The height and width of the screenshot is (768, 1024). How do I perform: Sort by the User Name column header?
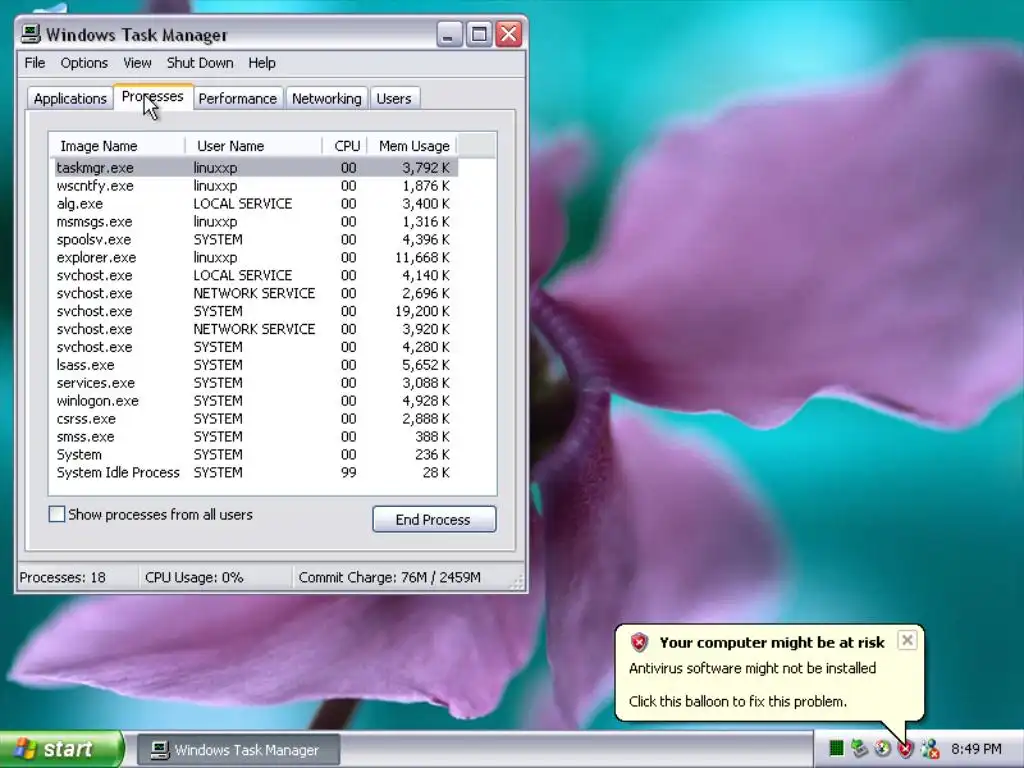[x=254, y=146]
